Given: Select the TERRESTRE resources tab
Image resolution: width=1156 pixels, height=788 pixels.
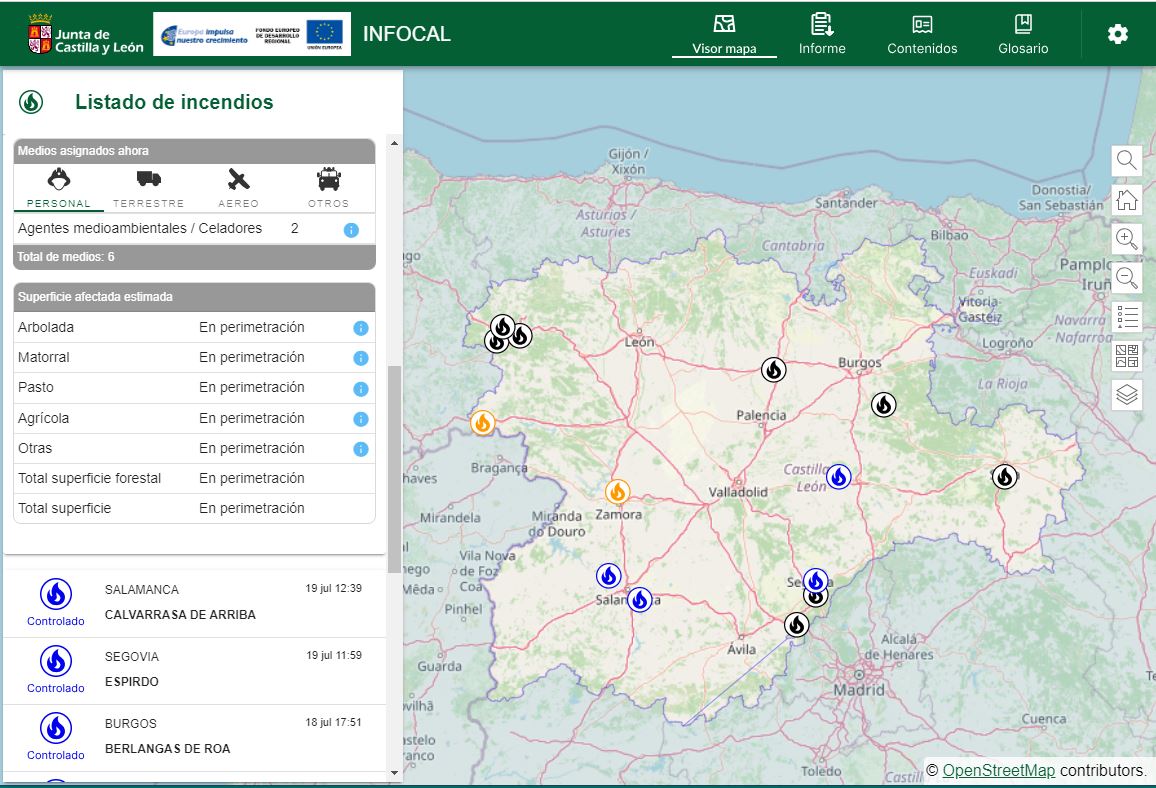Looking at the screenshot, I should point(148,188).
